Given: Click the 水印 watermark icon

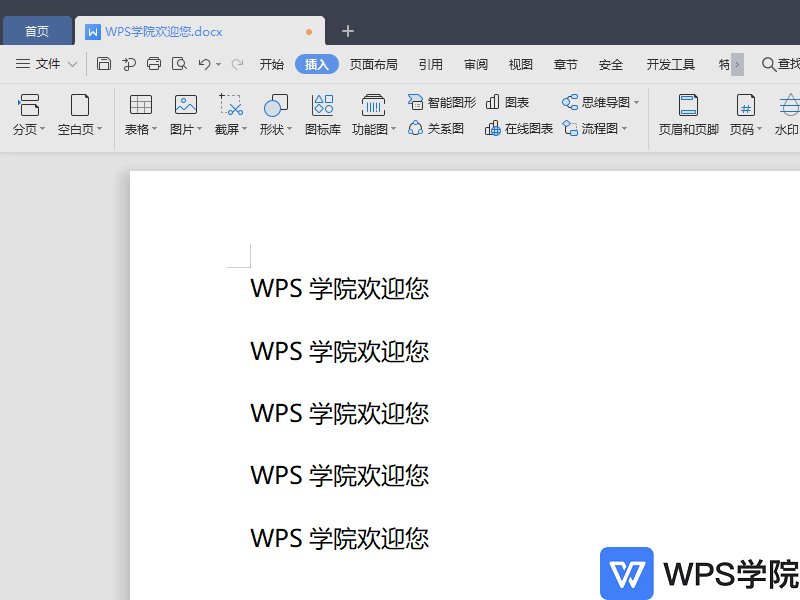Looking at the screenshot, I should (789, 105).
